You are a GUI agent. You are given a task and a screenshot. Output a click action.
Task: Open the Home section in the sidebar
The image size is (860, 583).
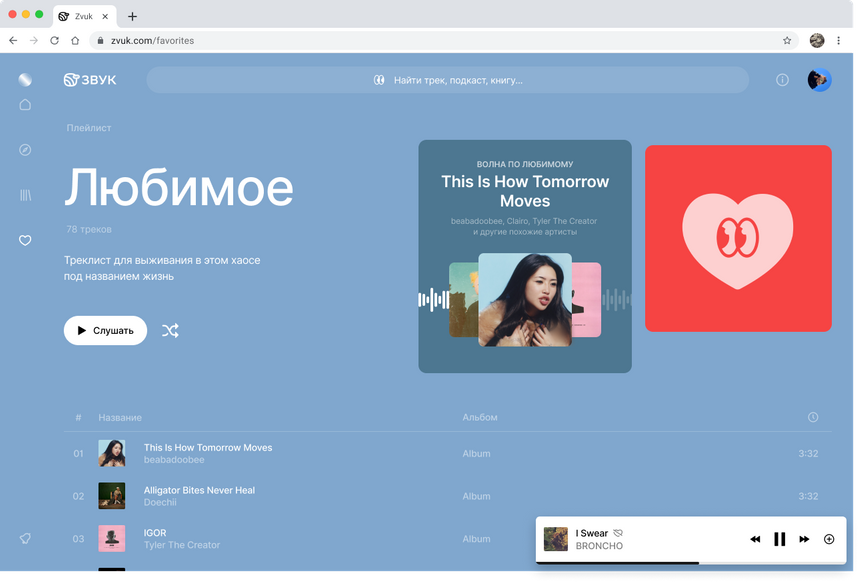[24, 104]
